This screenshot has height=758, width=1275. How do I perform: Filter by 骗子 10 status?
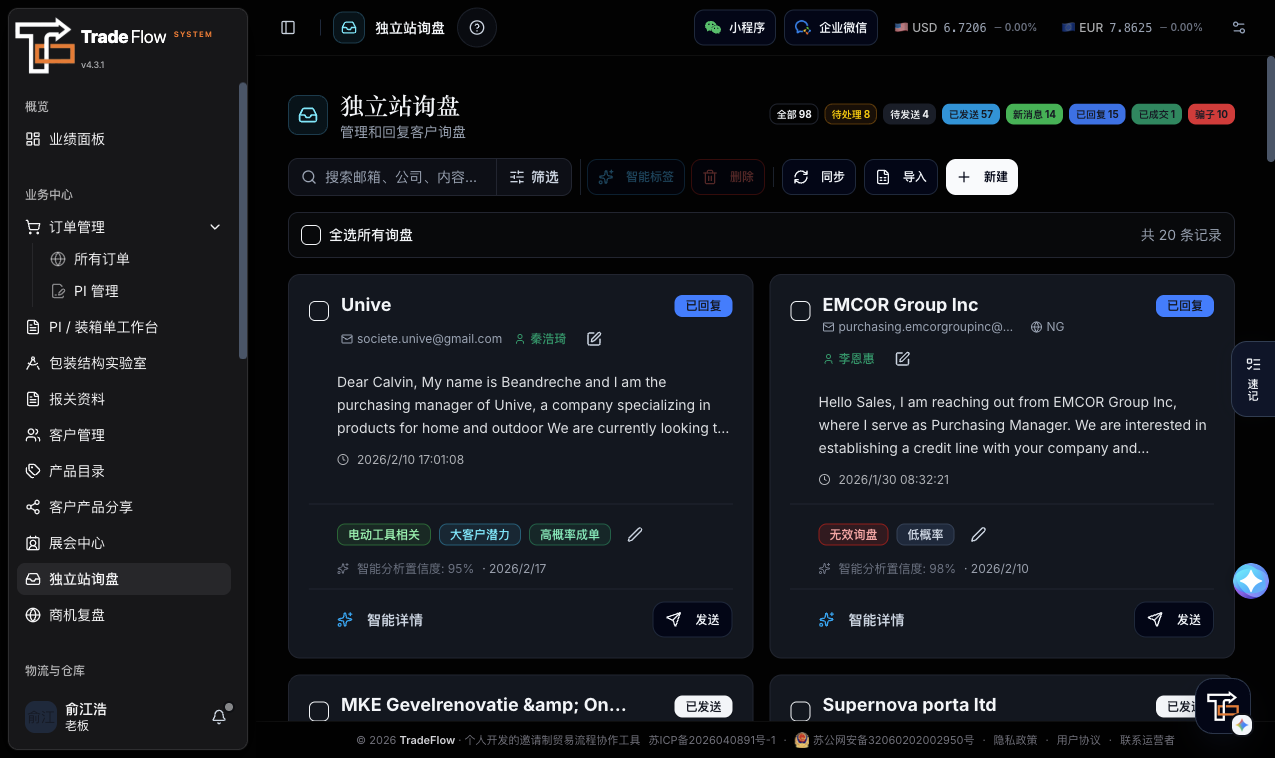click(1211, 114)
